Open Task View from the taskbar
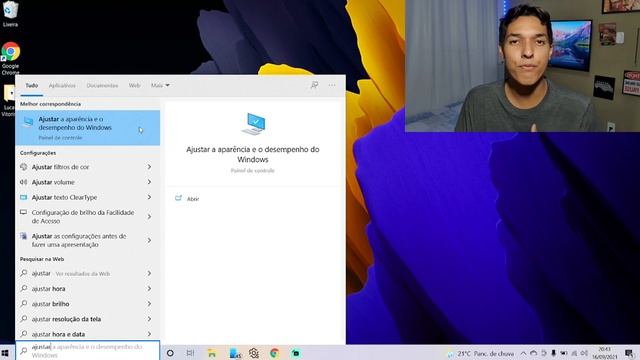 pos(190,353)
